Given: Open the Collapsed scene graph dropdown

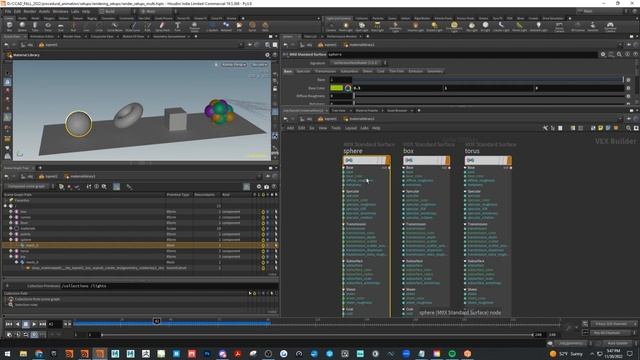Looking at the screenshot, I should [30, 187].
